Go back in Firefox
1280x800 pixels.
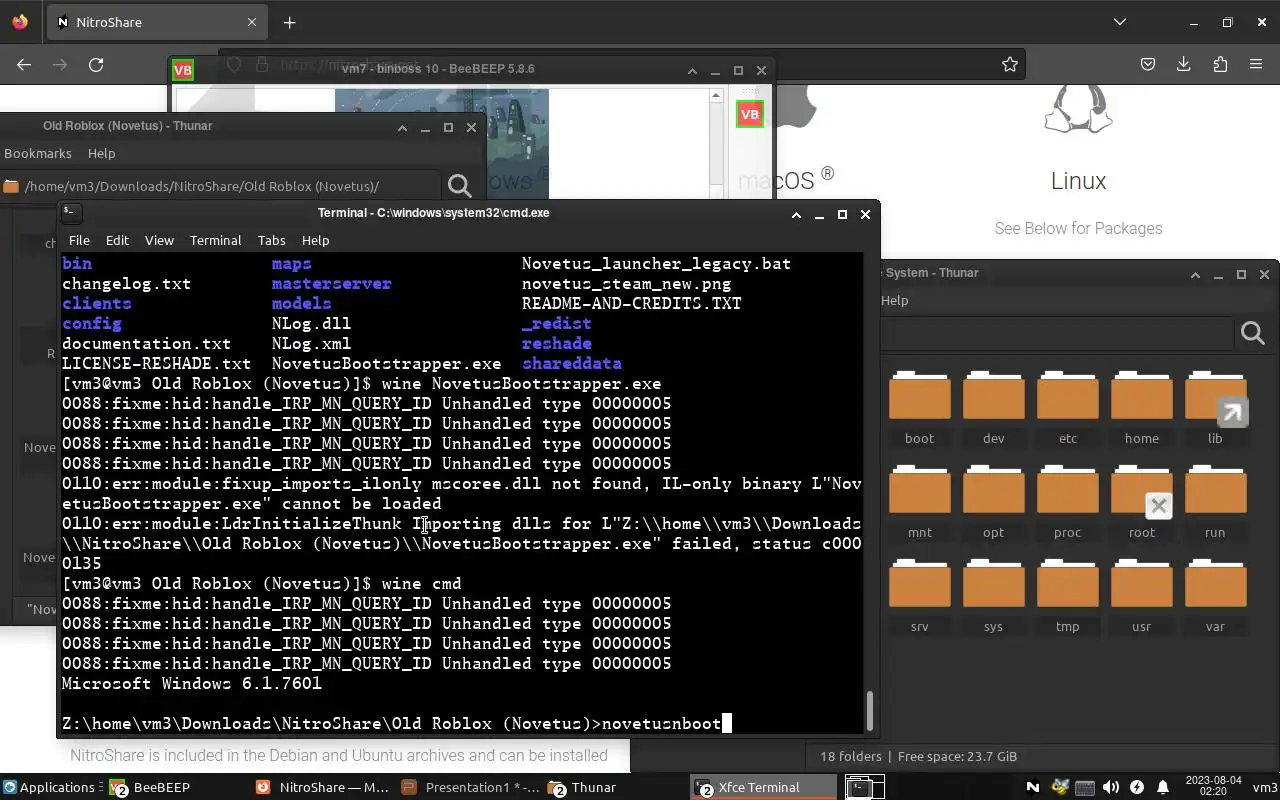point(24,64)
